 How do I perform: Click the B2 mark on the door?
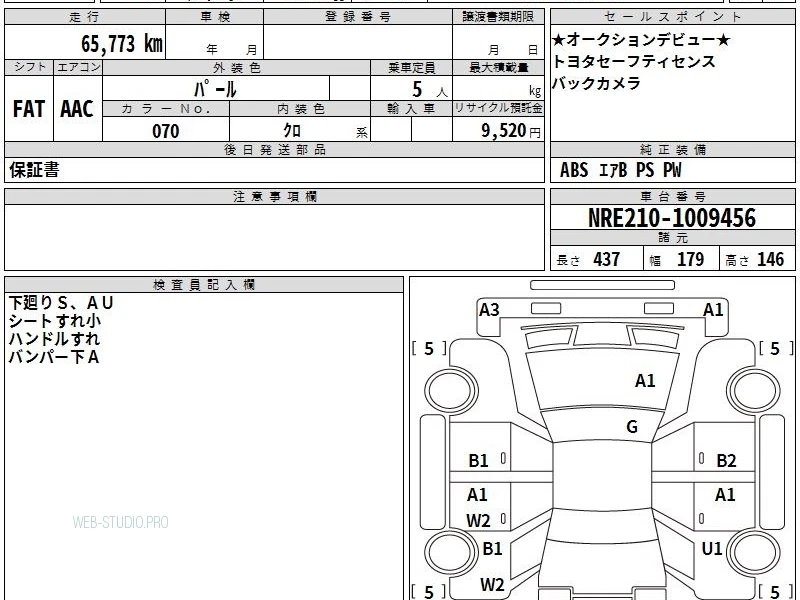click(726, 461)
